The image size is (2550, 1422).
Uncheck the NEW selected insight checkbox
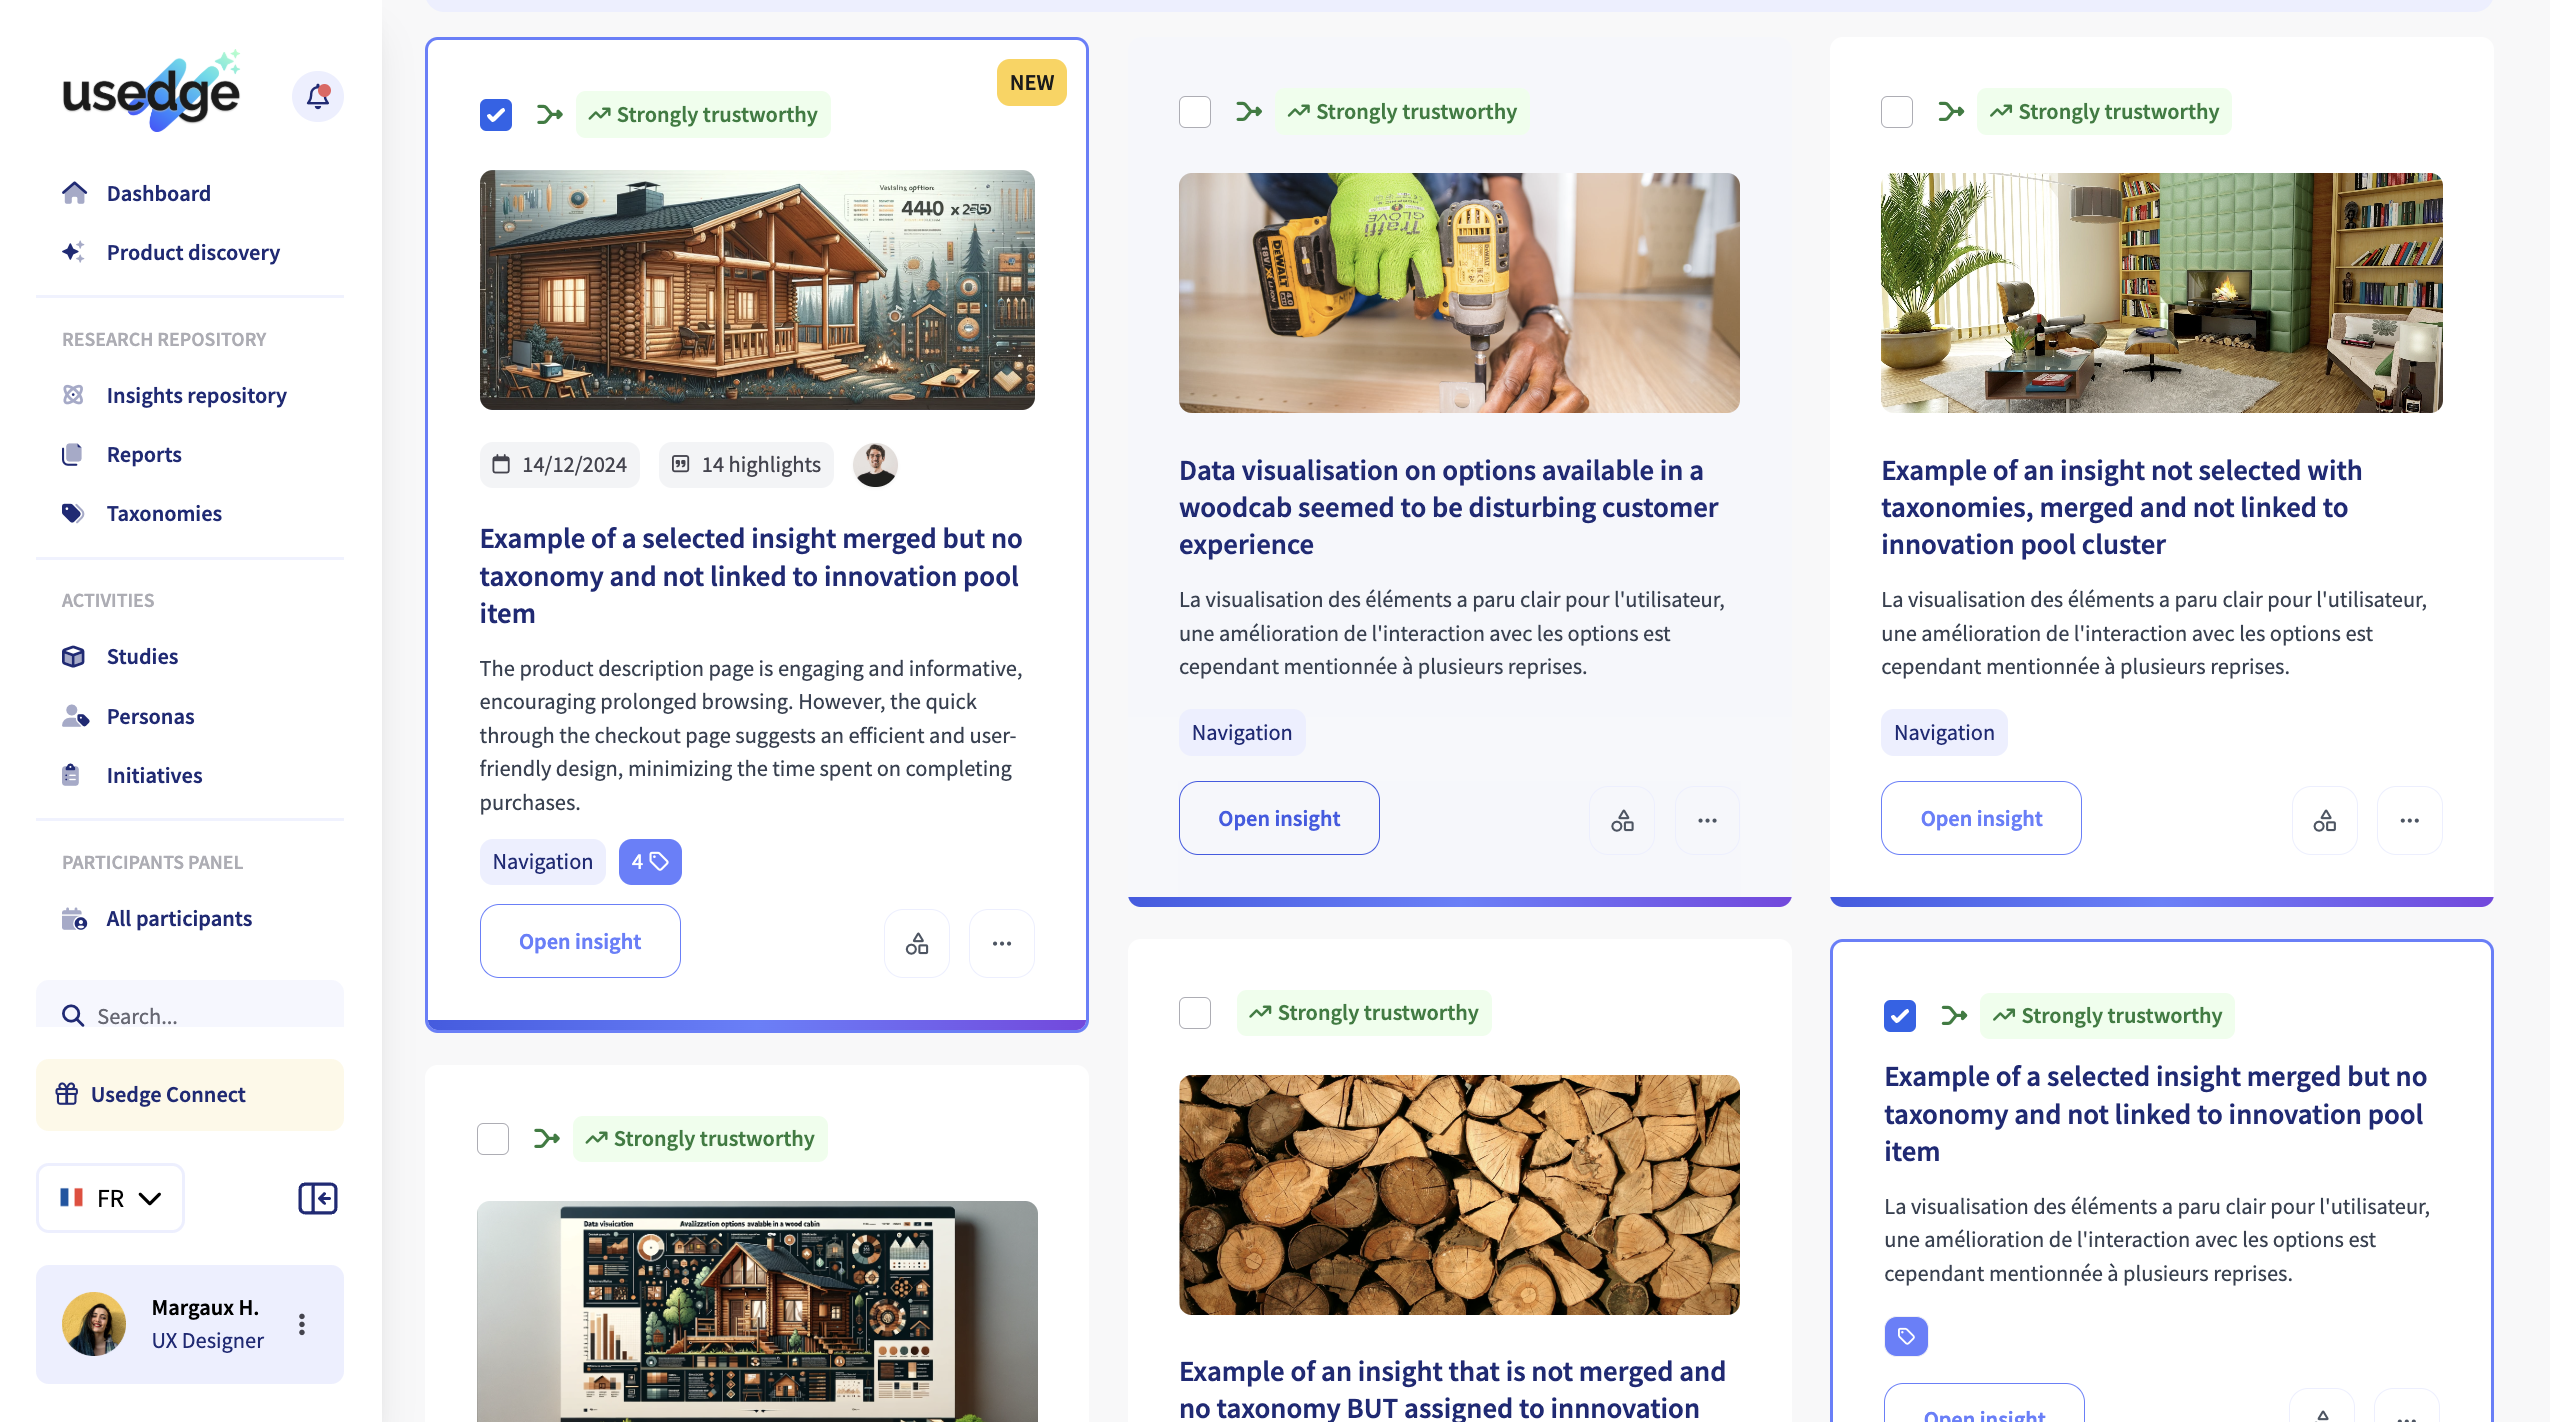495,115
